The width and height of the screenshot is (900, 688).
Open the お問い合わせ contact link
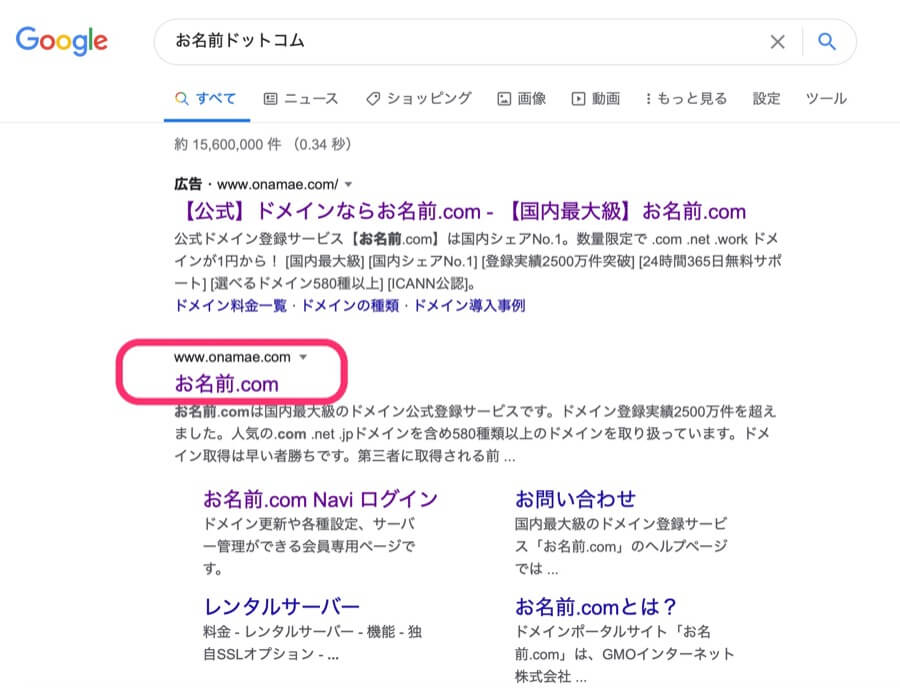pos(575,498)
